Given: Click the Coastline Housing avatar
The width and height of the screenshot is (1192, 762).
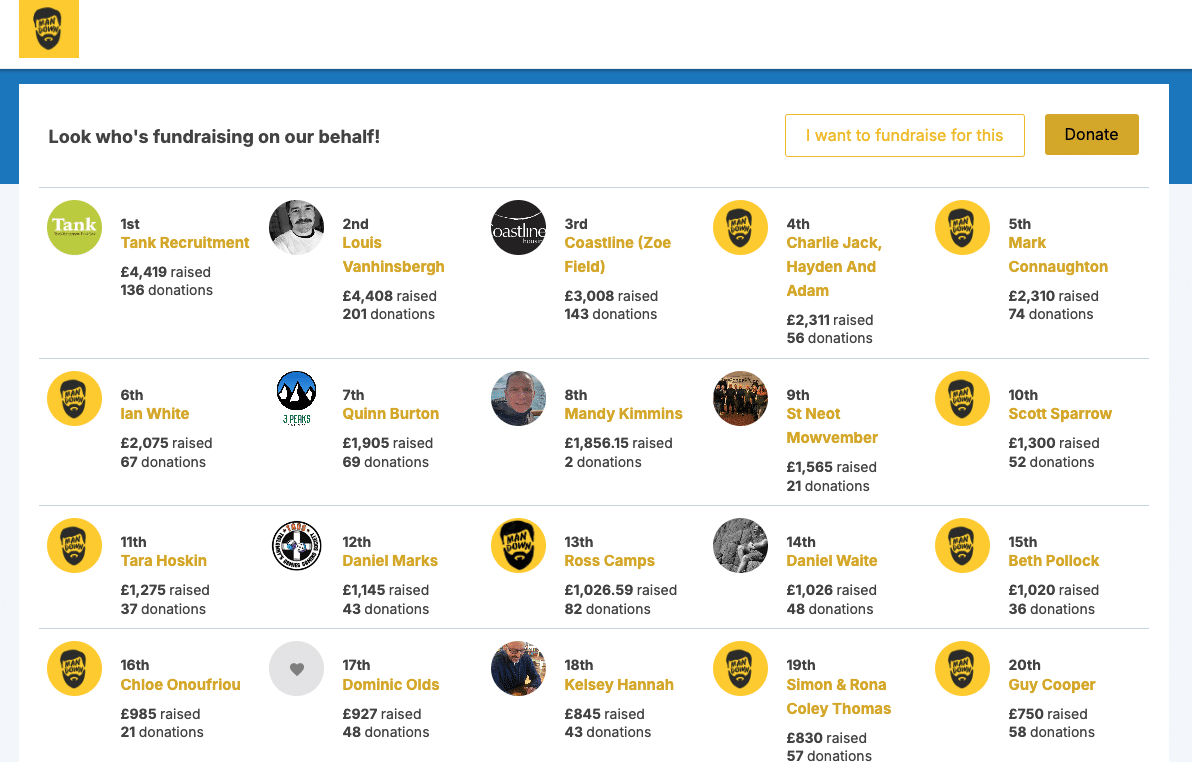Looking at the screenshot, I should [x=518, y=227].
